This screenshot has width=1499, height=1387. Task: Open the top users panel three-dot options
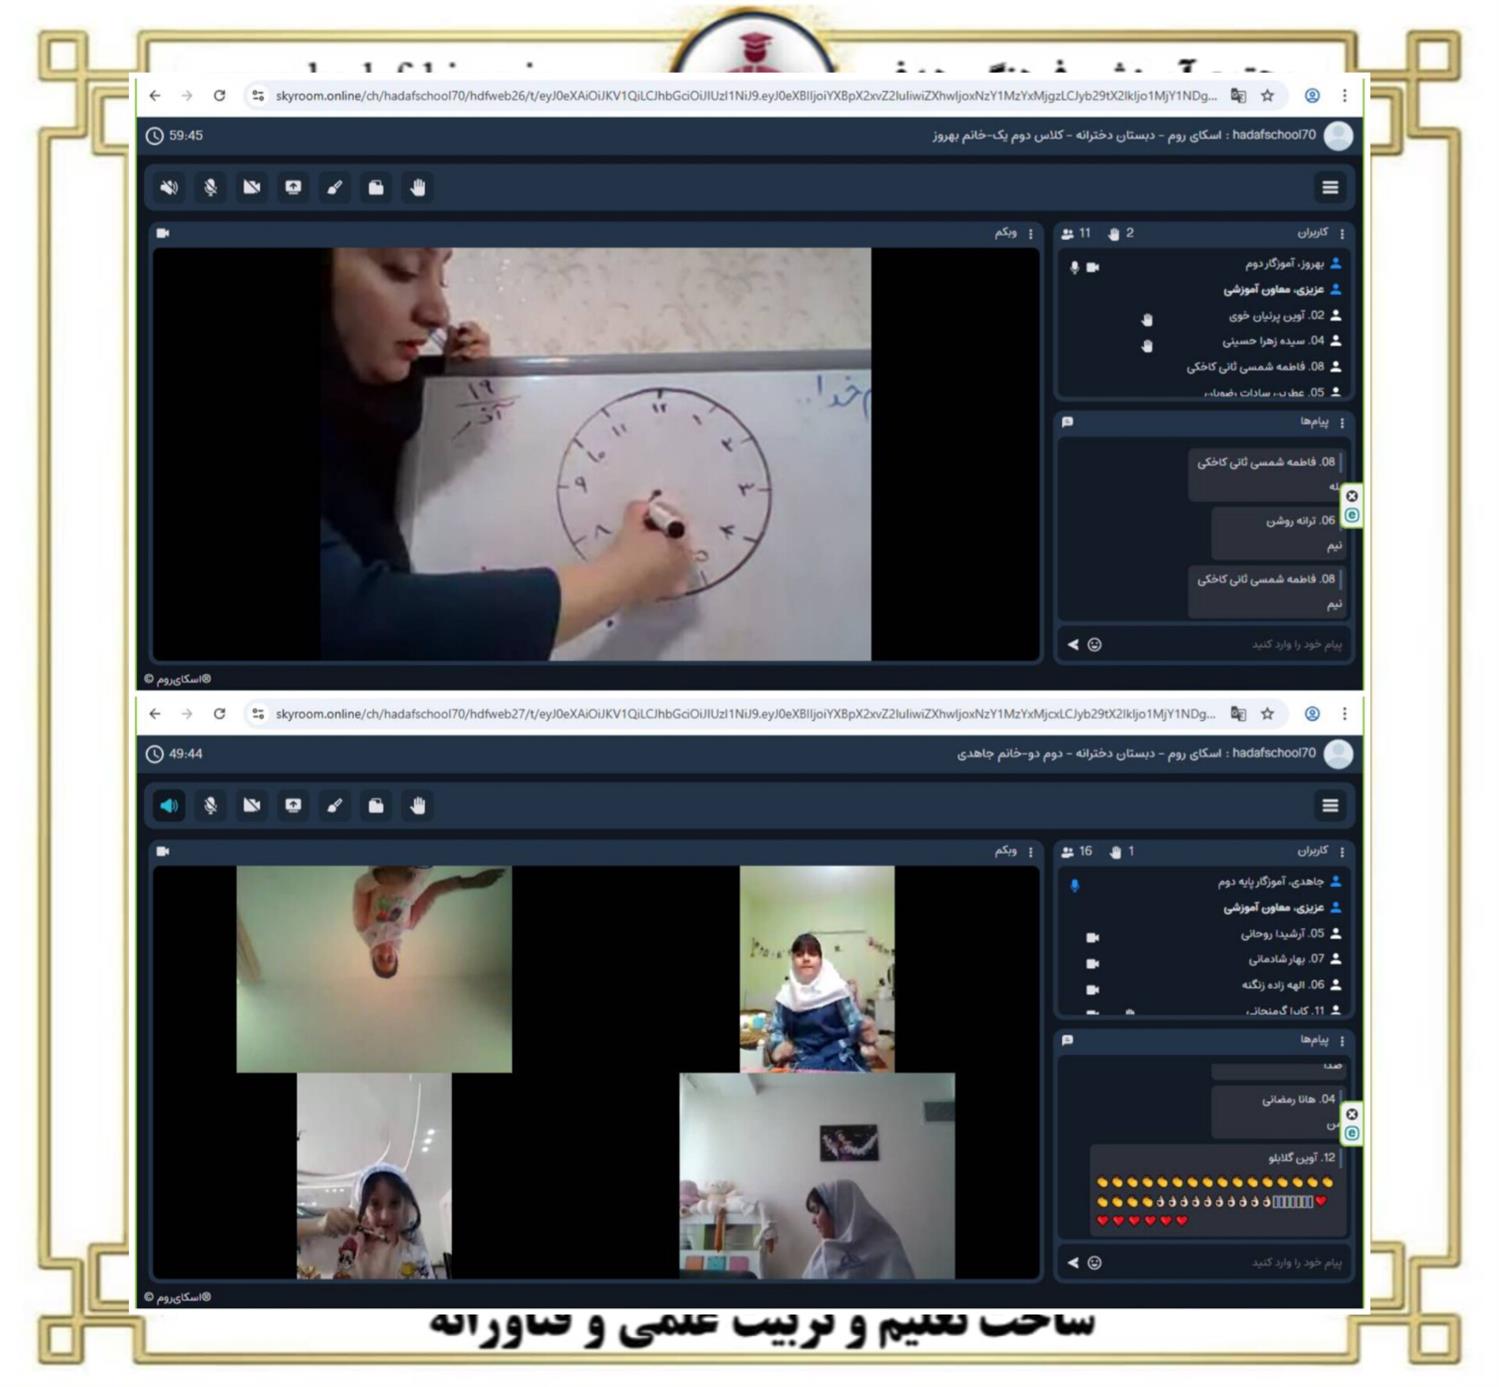coord(1342,234)
